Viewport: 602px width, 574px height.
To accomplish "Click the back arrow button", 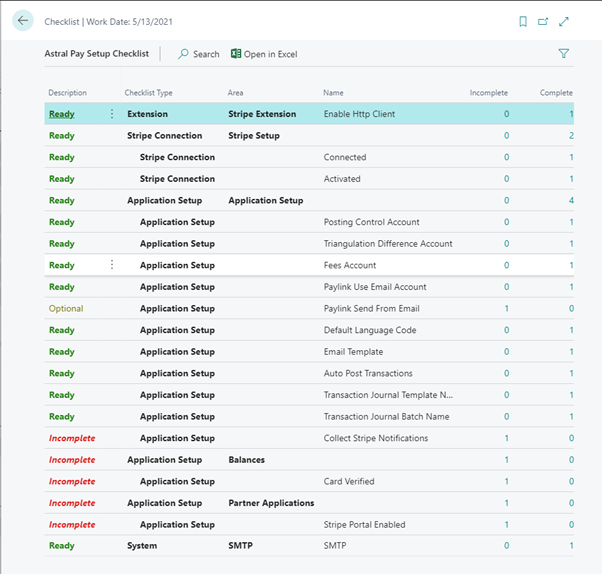I will tap(23, 21).
